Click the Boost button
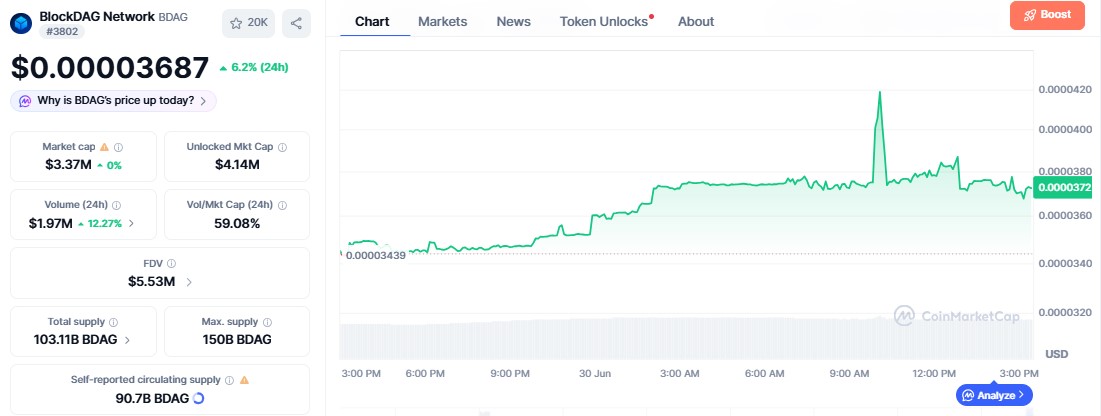 tap(1047, 15)
